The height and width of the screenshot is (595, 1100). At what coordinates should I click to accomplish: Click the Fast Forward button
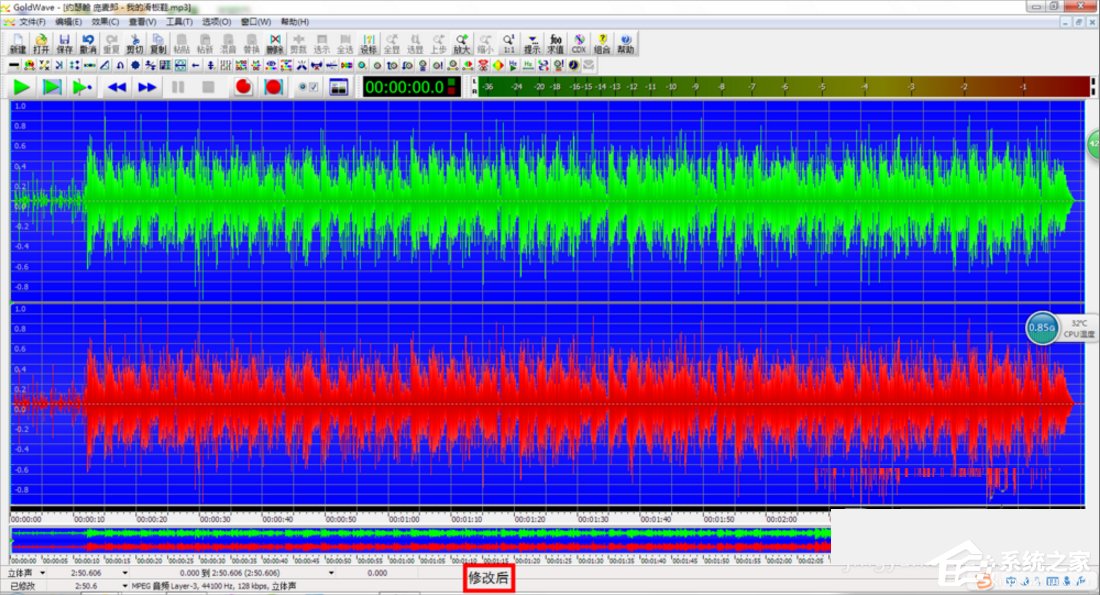147,87
